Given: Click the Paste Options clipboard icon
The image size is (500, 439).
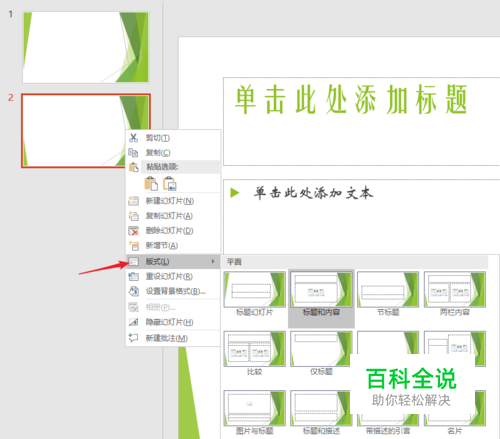Looking at the screenshot, I should click(134, 167).
